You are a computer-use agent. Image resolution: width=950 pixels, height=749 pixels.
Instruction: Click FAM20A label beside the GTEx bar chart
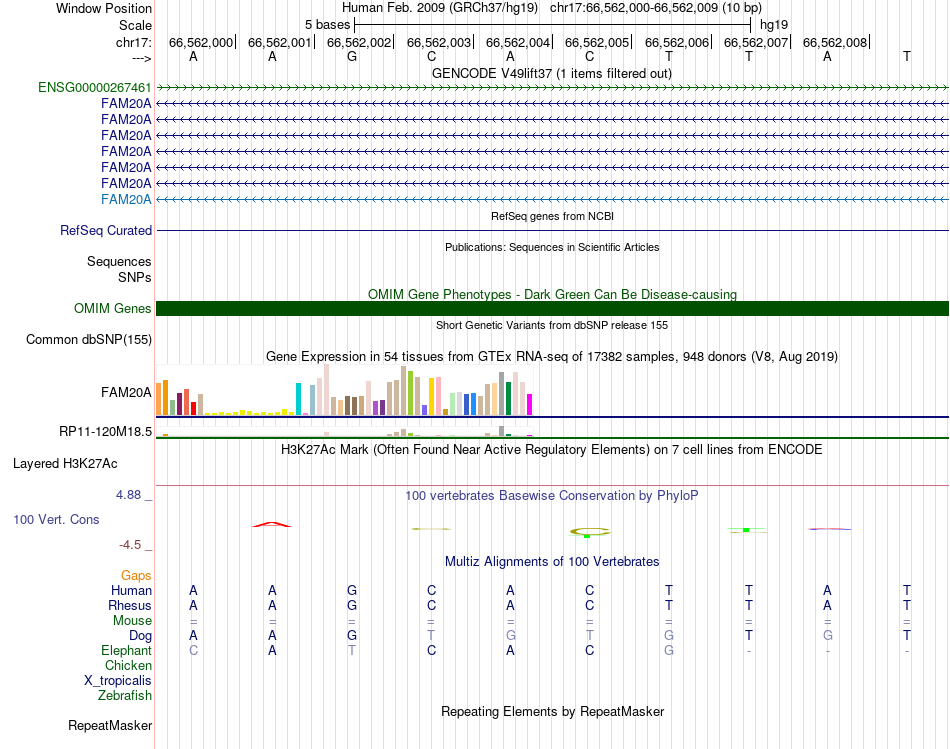126,393
